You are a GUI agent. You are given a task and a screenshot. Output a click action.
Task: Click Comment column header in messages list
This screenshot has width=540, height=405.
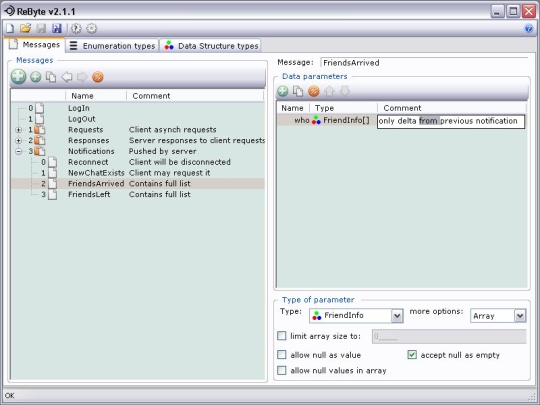coord(195,96)
